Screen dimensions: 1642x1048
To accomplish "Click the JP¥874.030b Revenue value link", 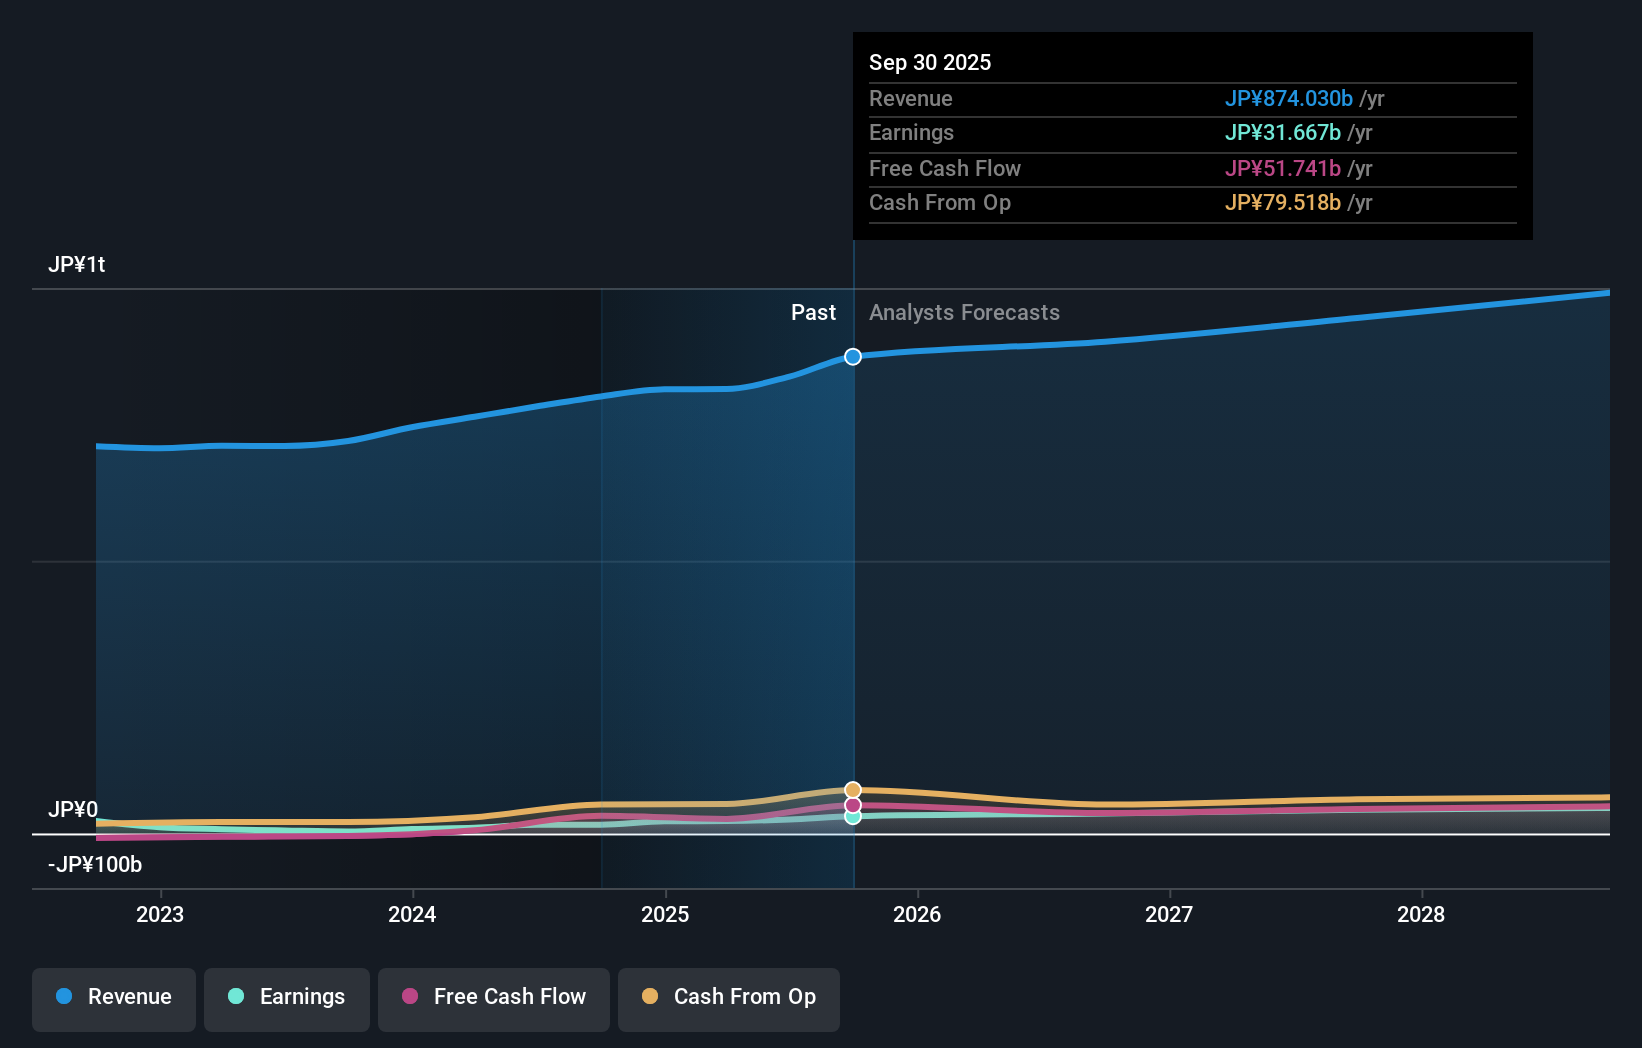I will pos(1290,99).
